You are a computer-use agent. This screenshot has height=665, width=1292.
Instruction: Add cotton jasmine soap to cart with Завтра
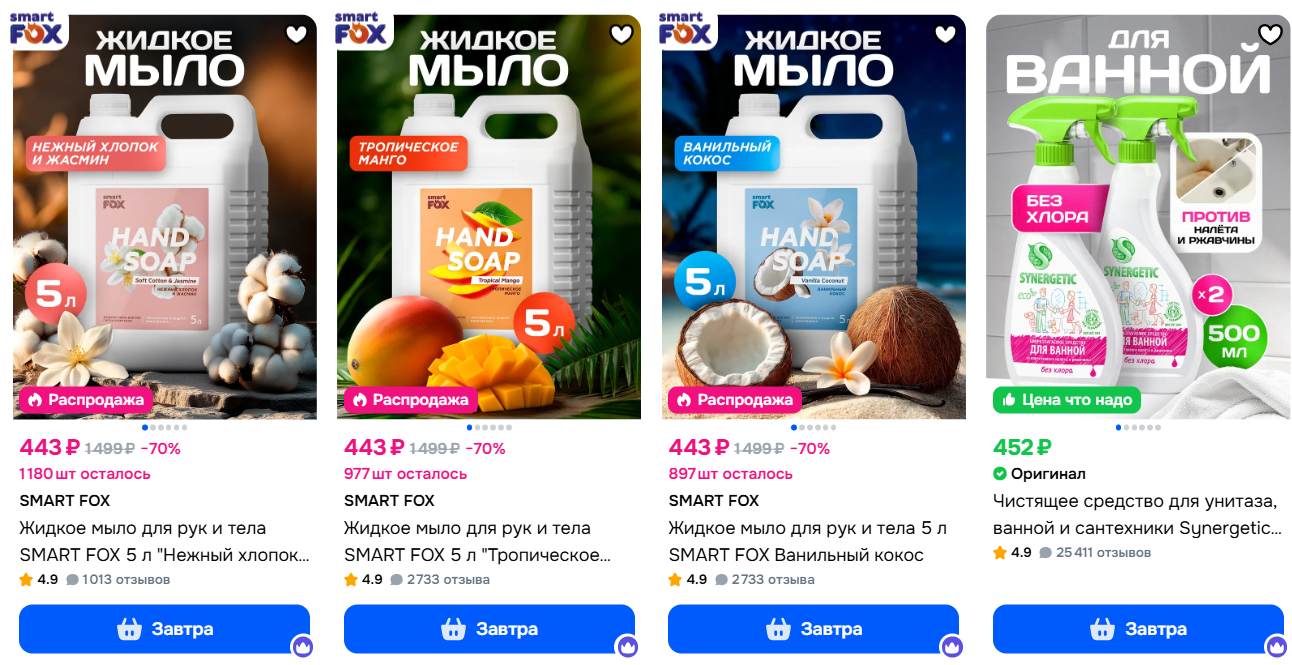(x=165, y=629)
